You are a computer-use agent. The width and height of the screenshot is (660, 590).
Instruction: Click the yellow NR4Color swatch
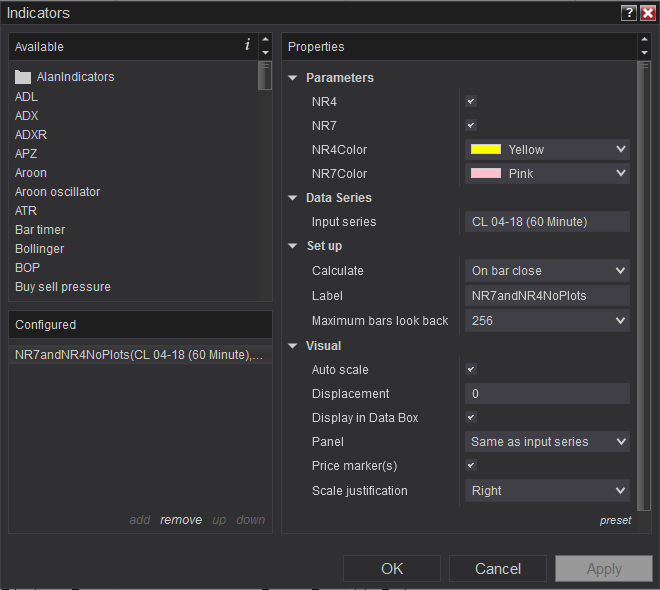click(486, 150)
